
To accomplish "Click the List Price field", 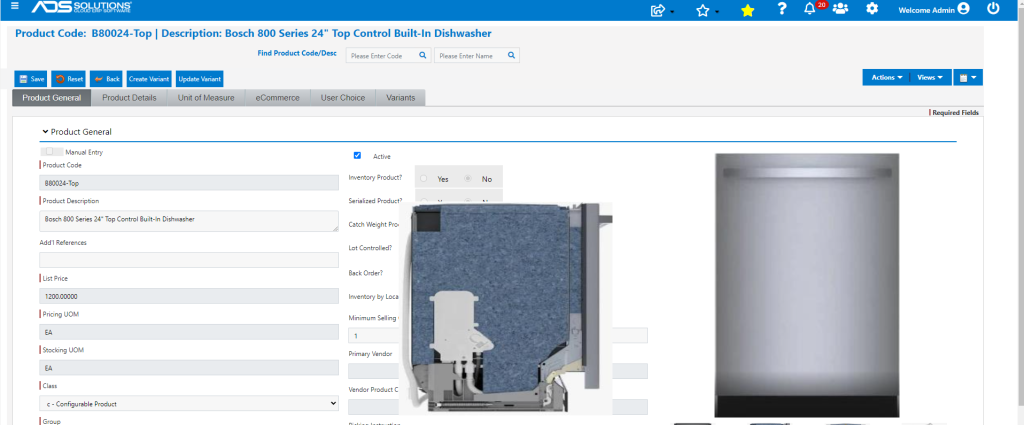I will 189,296.
